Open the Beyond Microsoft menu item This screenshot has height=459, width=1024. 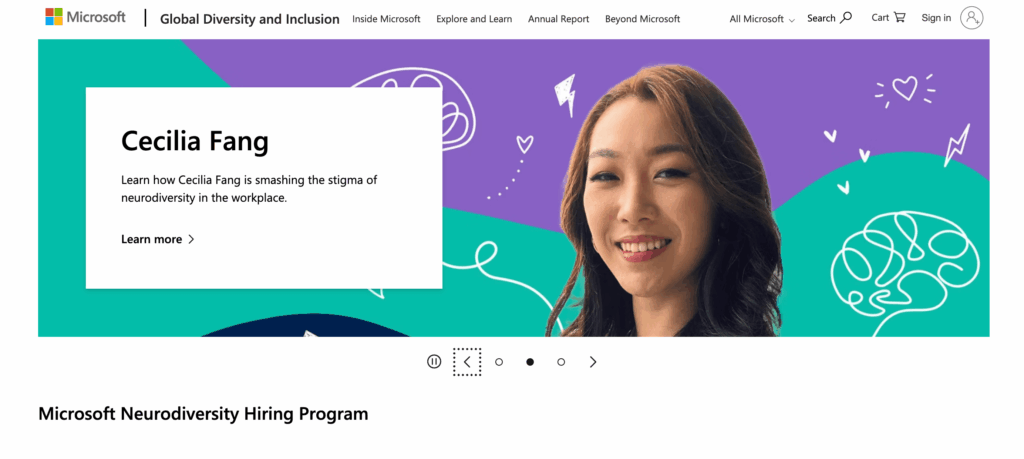click(x=643, y=19)
